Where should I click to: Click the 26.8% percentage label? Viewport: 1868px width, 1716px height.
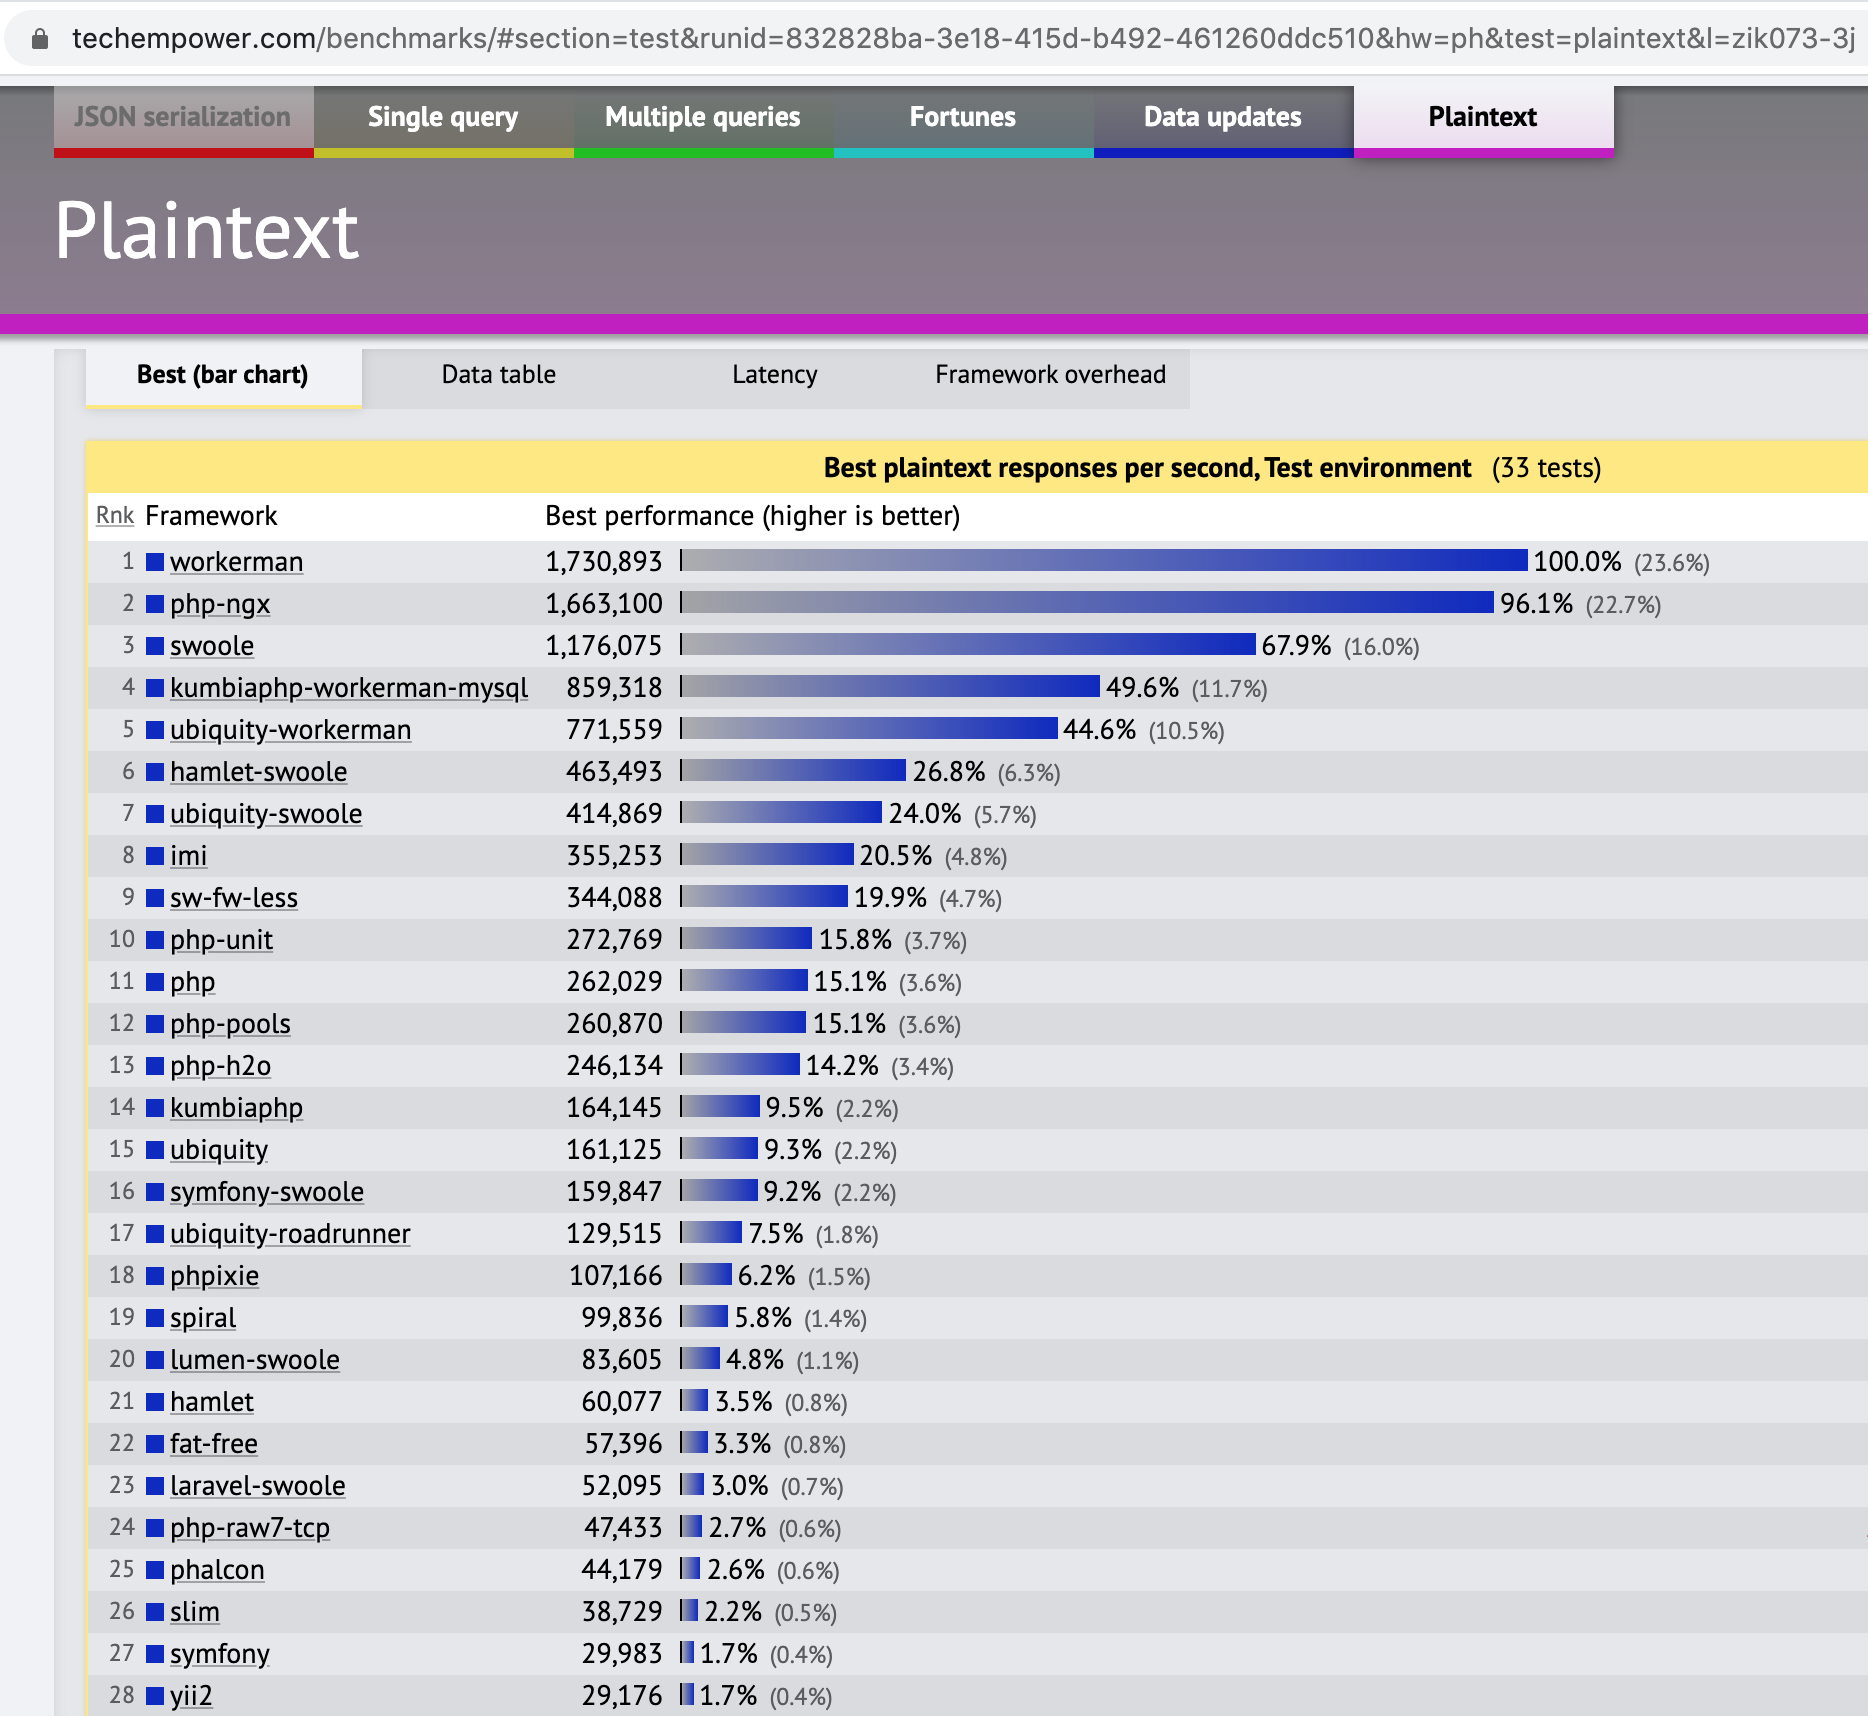[x=949, y=772]
